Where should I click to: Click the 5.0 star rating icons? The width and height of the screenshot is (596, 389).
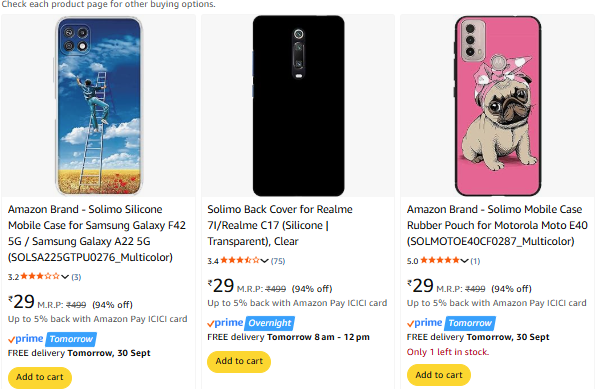440,260
